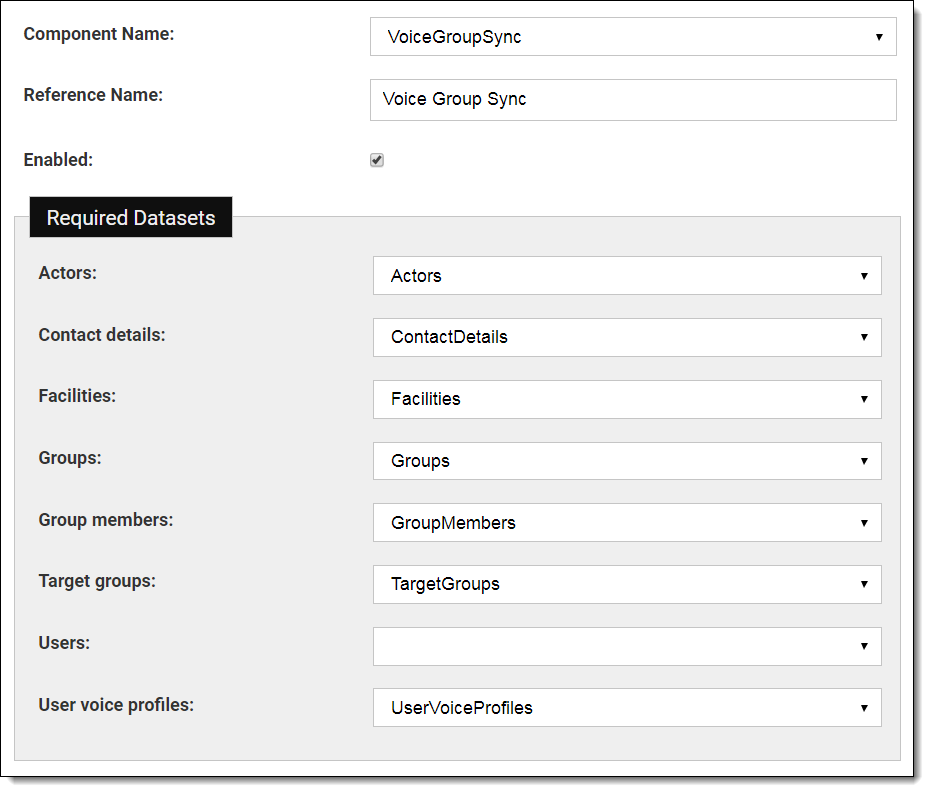The width and height of the screenshot is (929, 792).
Task: Click the Users field label
Action: (64, 643)
